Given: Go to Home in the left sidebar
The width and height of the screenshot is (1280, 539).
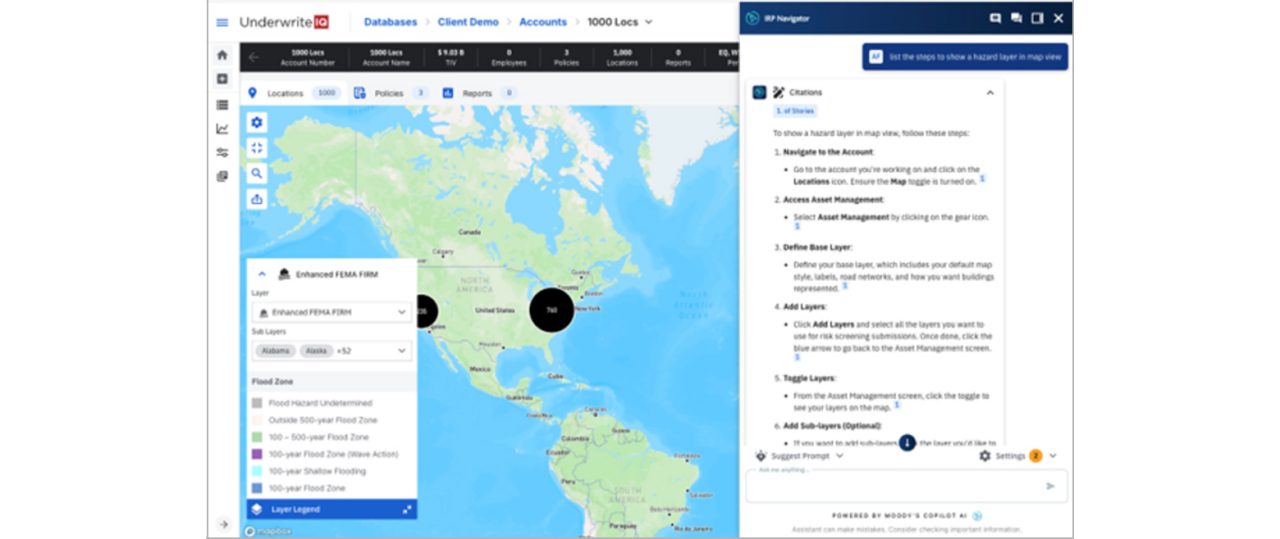Looking at the screenshot, I should pyautogui.click(x=222, y=56).
